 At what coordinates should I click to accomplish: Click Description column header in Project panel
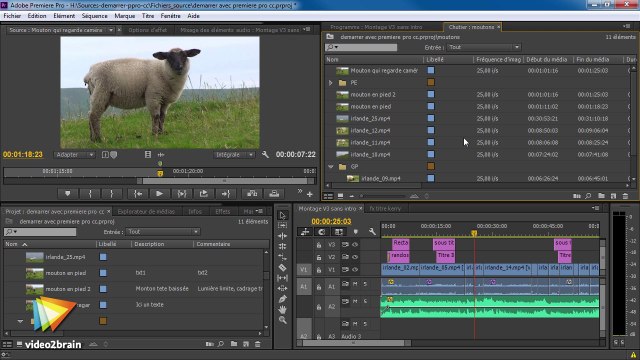coord(149,244)
